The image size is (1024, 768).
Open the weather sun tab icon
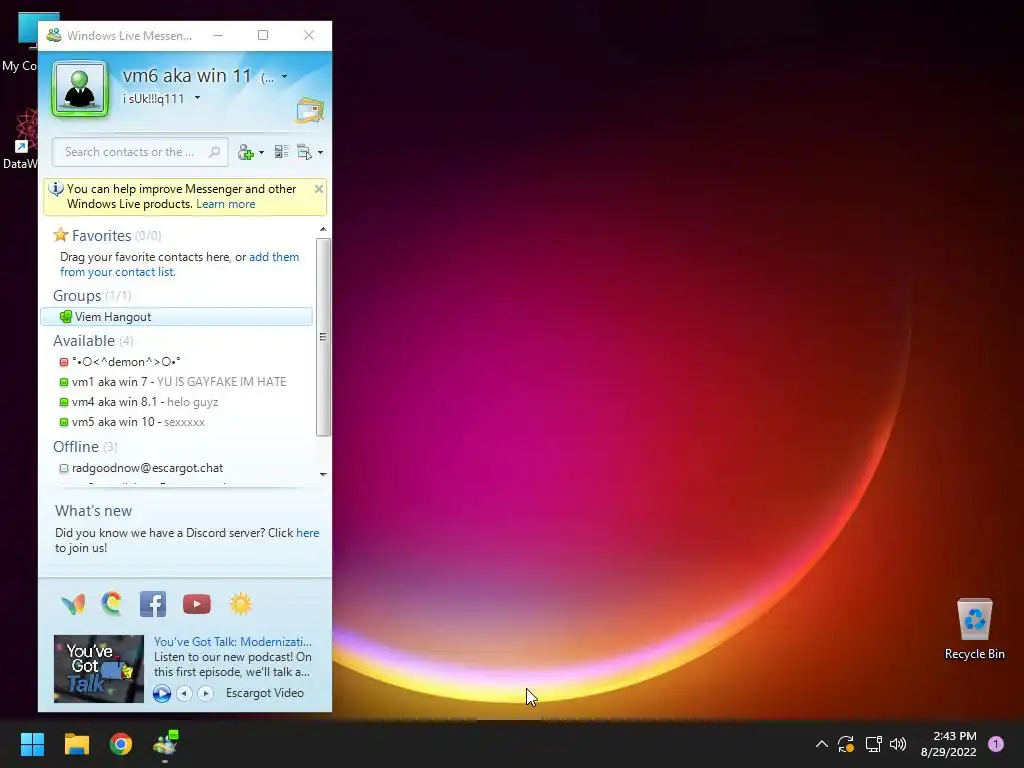240,604
